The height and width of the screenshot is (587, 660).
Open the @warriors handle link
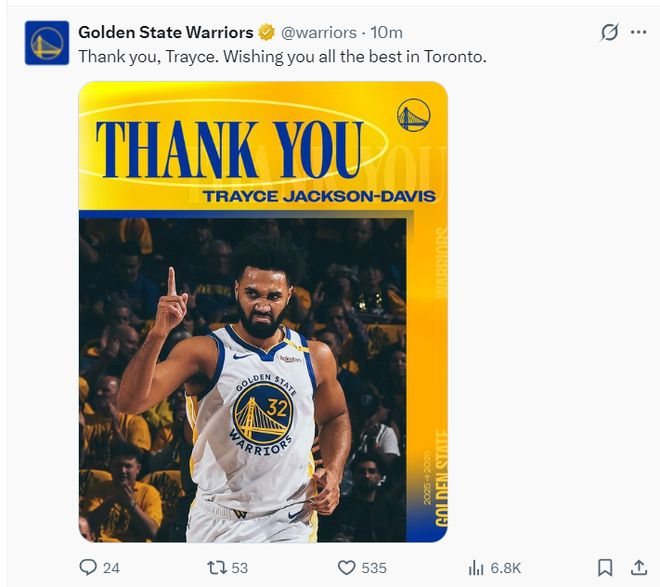pos(319,32)
